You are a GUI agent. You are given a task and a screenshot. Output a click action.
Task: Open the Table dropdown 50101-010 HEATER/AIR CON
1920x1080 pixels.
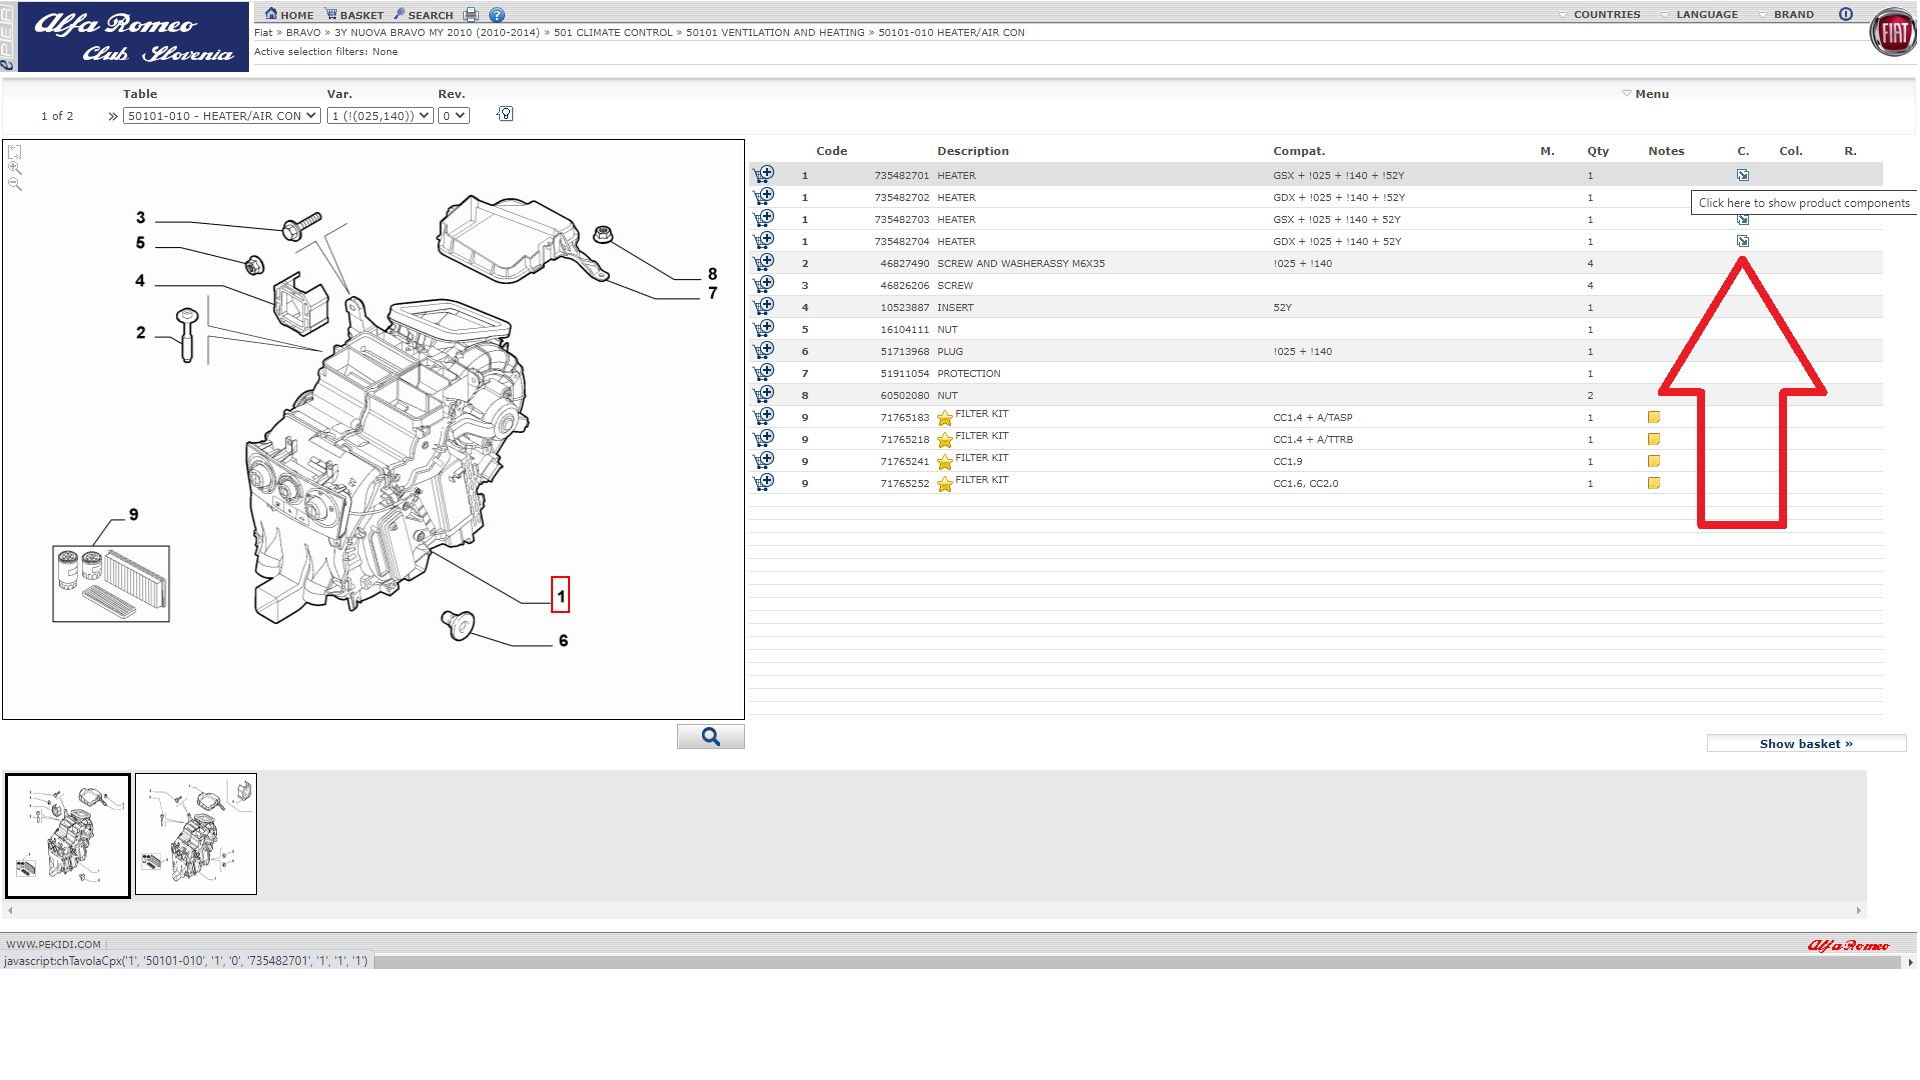221,116
